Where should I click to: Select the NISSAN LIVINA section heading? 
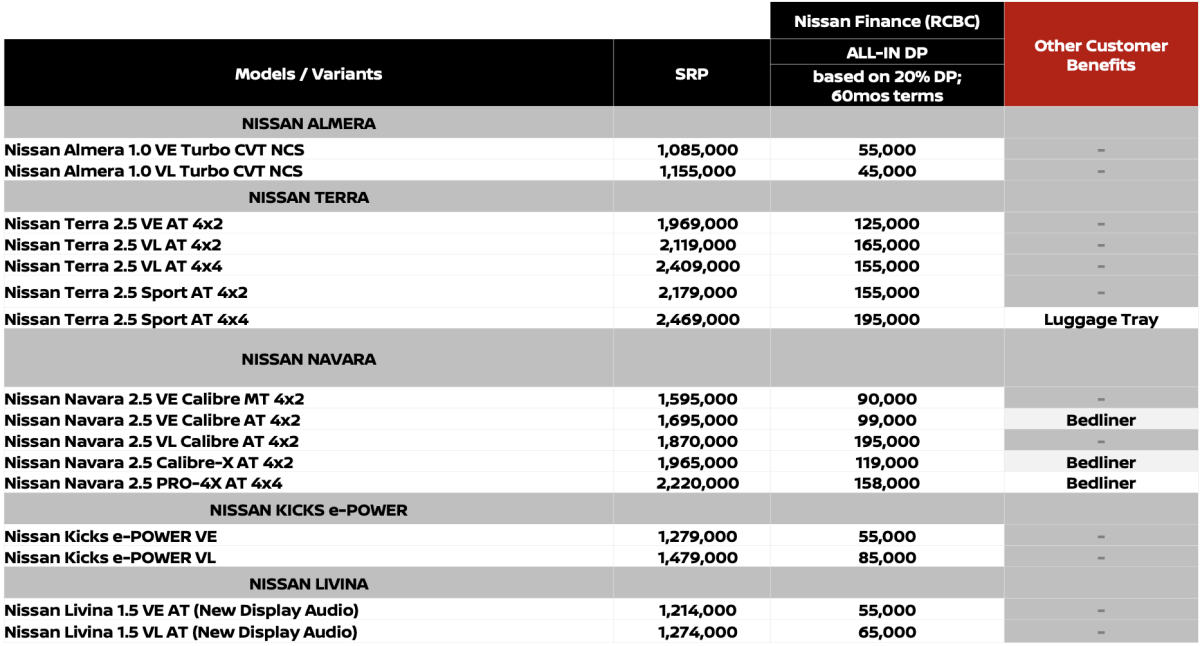click(308, 584)
